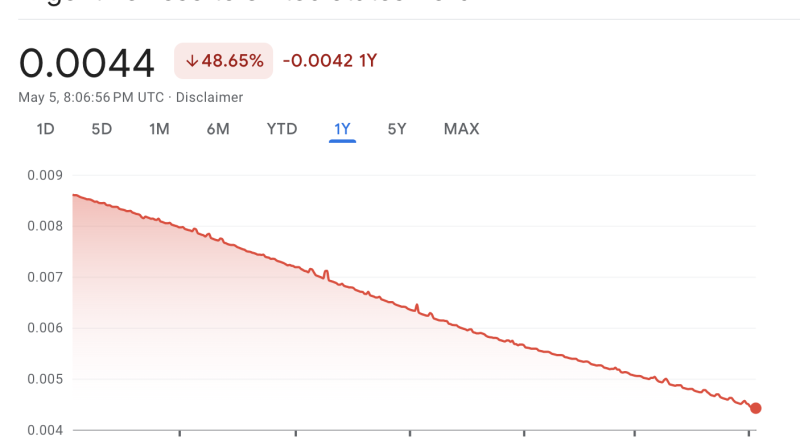
Task: Click the 0.005 y-axis label
Action: point(45,379)
